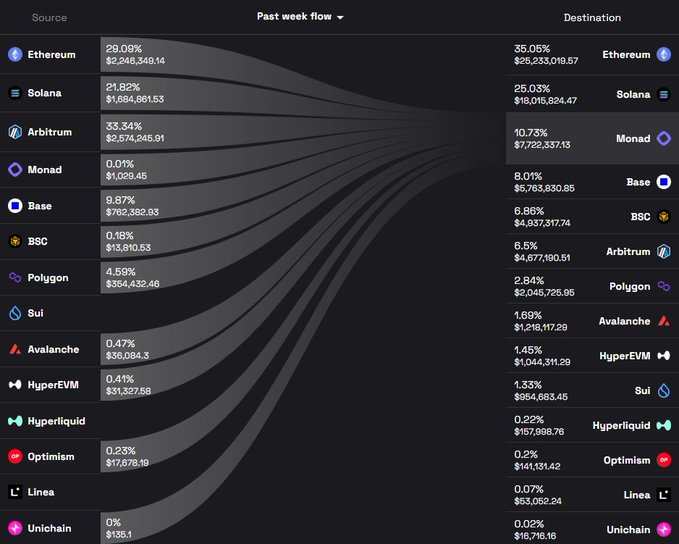Click the $36,084.3 Avalanche source value

tap(127, 355)
